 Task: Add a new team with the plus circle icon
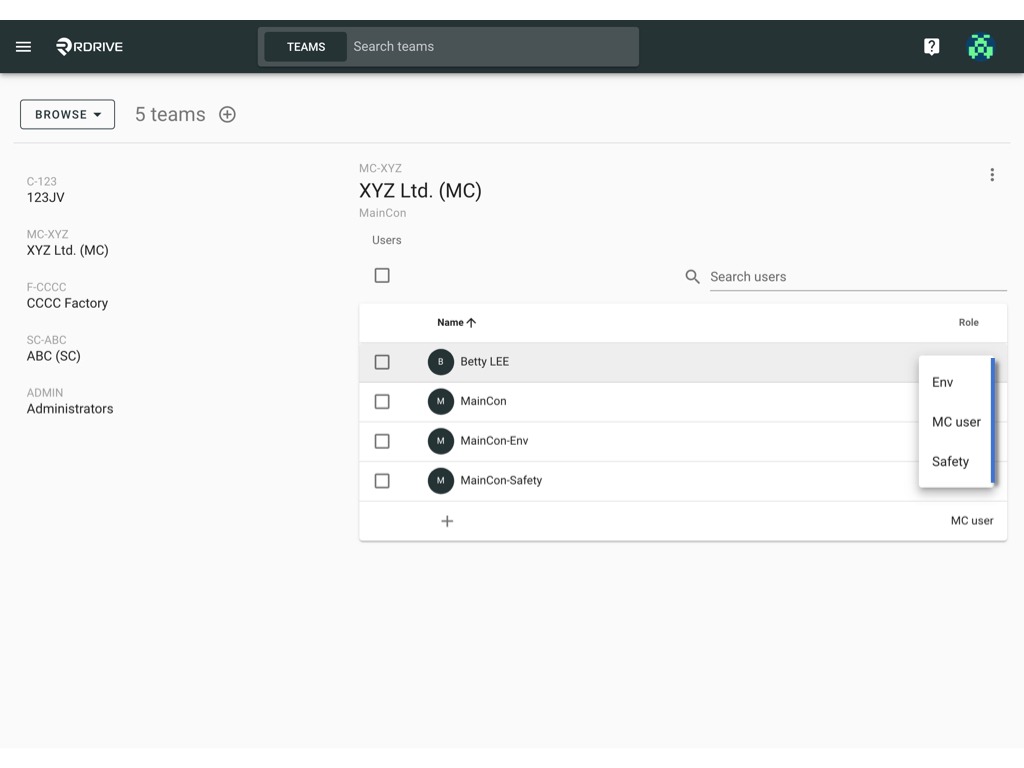pos(227,114)
